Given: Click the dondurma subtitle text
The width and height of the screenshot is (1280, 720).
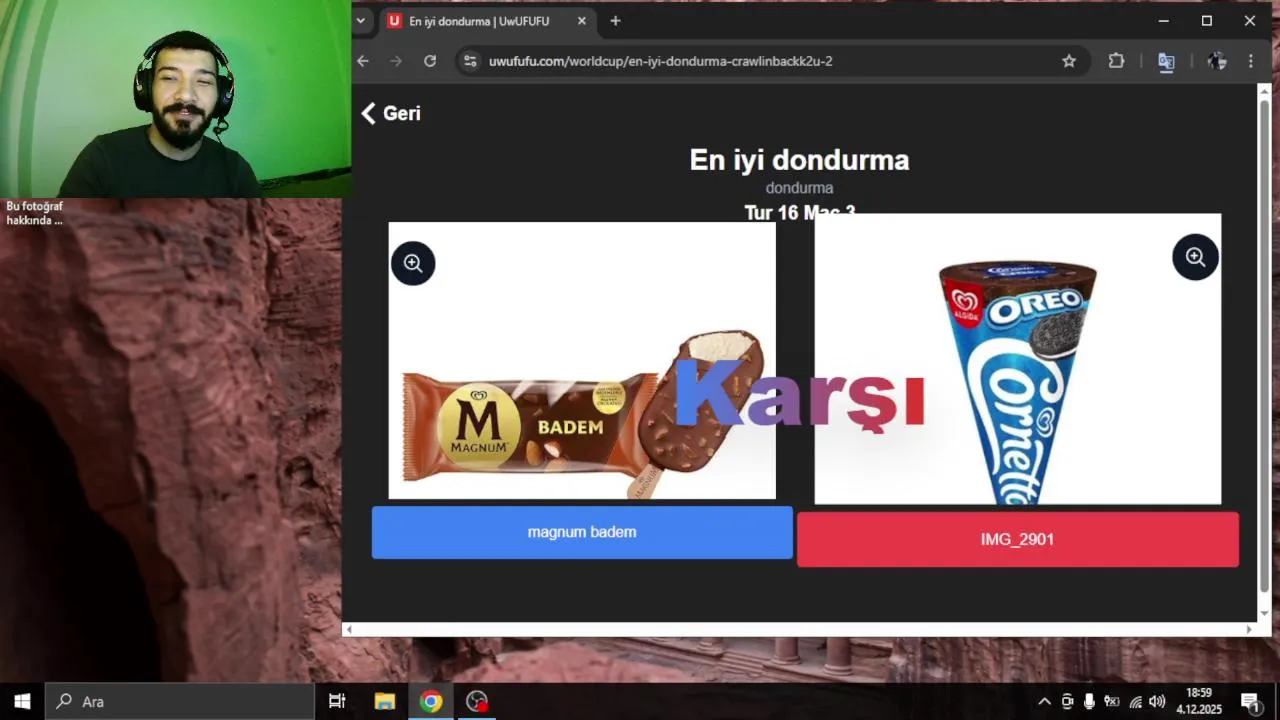Looking at the screenshot, I should pyautogui.click(x=799, y=188).
